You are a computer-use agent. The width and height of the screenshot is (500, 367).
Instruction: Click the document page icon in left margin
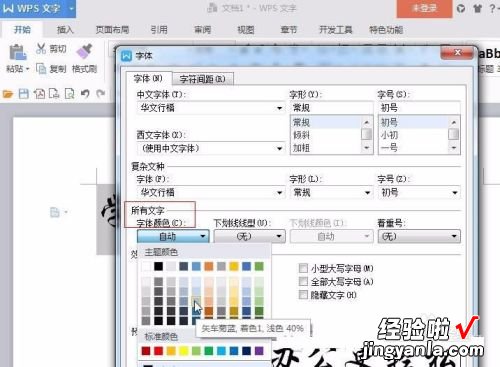[x=55, y=212]
